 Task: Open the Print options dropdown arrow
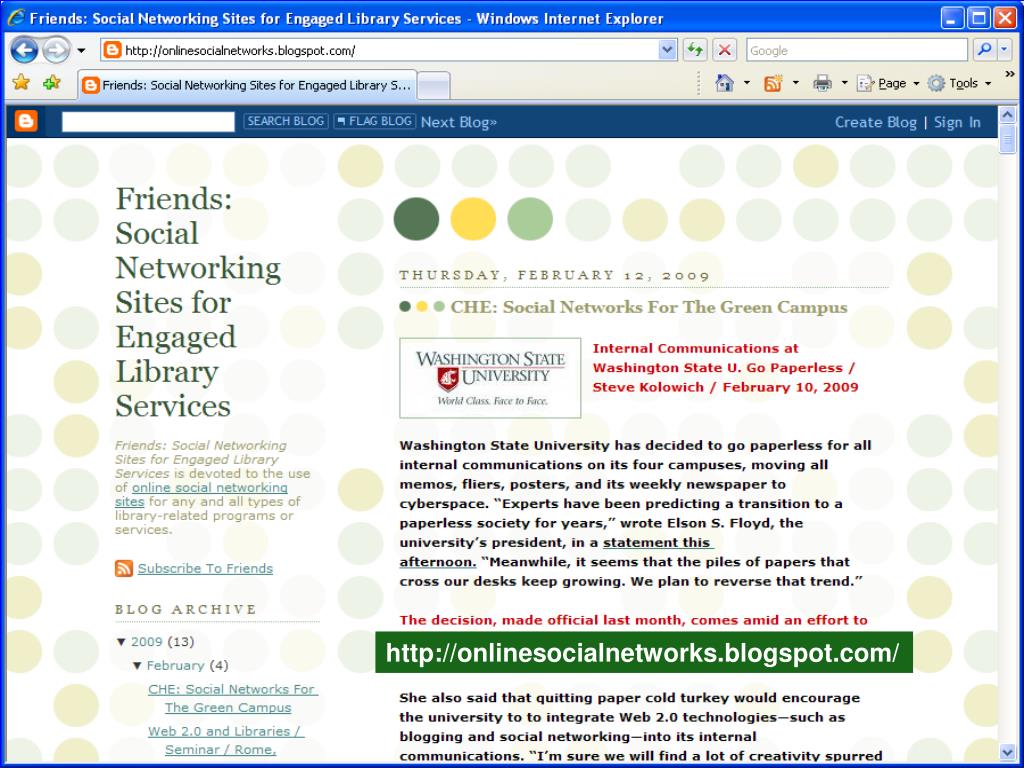pyautogui.click(x=844, y=83)
